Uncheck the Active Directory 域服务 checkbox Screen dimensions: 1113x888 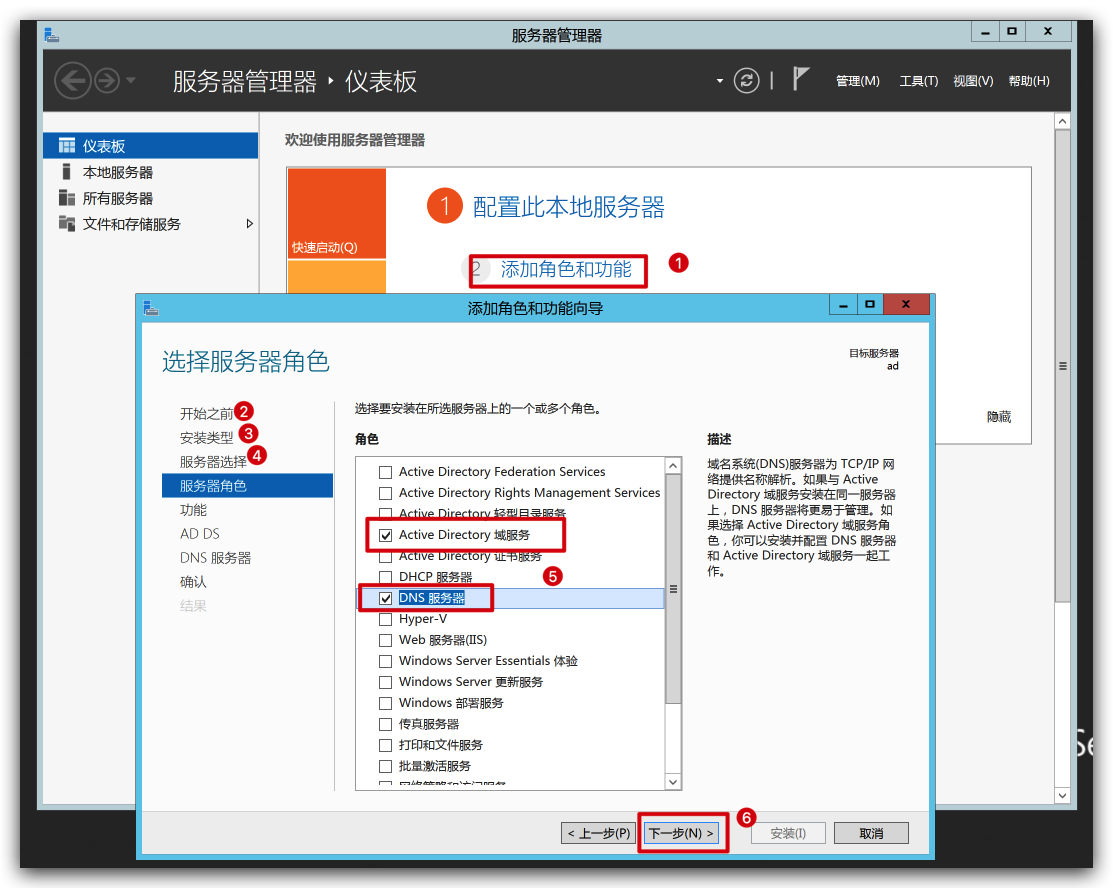pyautogui.click(x=386, y=535)
